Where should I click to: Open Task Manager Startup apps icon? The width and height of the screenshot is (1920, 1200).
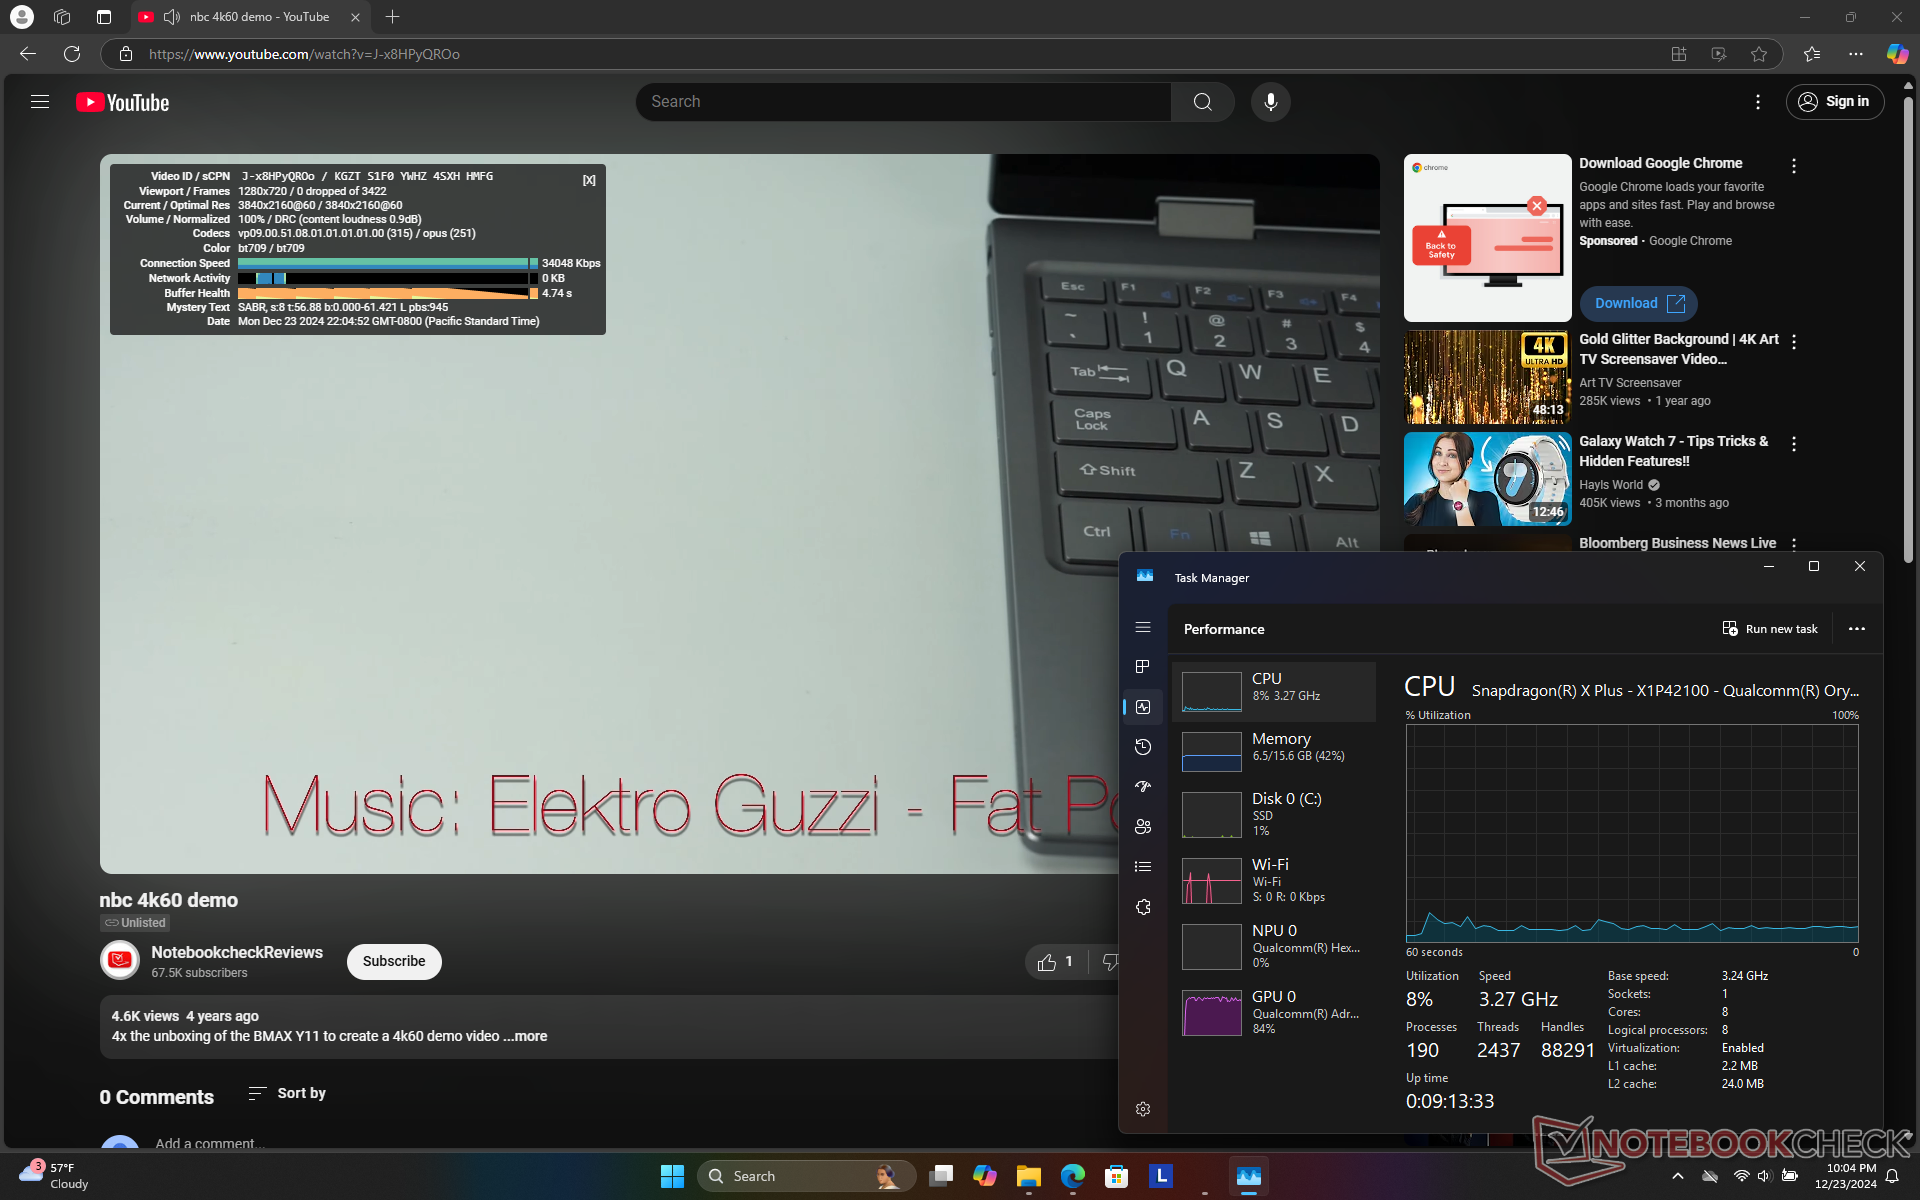pos(1143,787)
